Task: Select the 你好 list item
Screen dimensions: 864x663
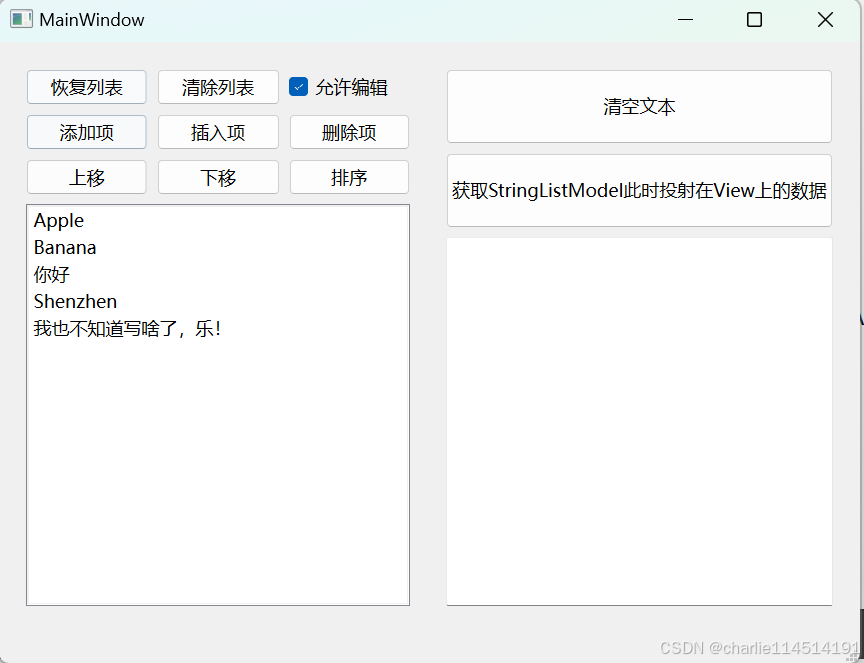Action: [x=218, y=274]
